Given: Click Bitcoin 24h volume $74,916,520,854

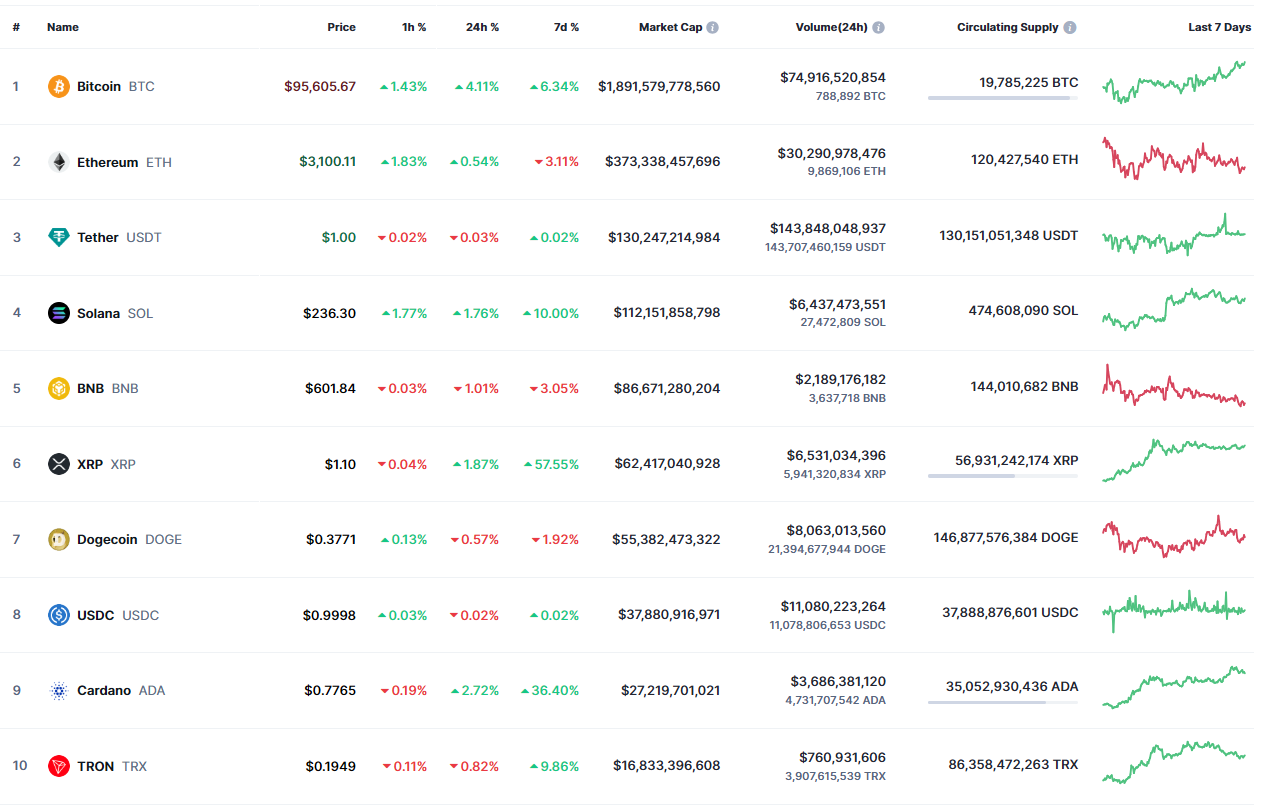Looking at the screenshot, I should pos(833,77).
